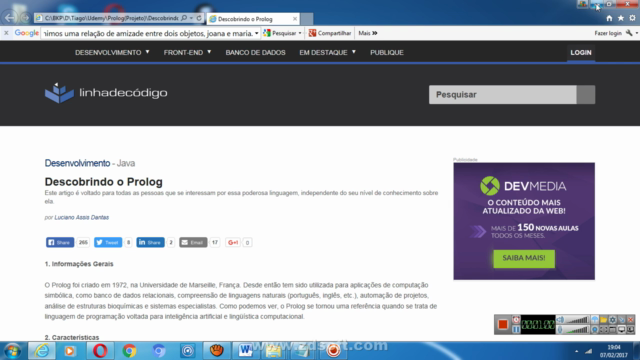Open a new tab with the blank tab button
The height and width of the screenshot is (360, 640).
click(x=307, y=19)
